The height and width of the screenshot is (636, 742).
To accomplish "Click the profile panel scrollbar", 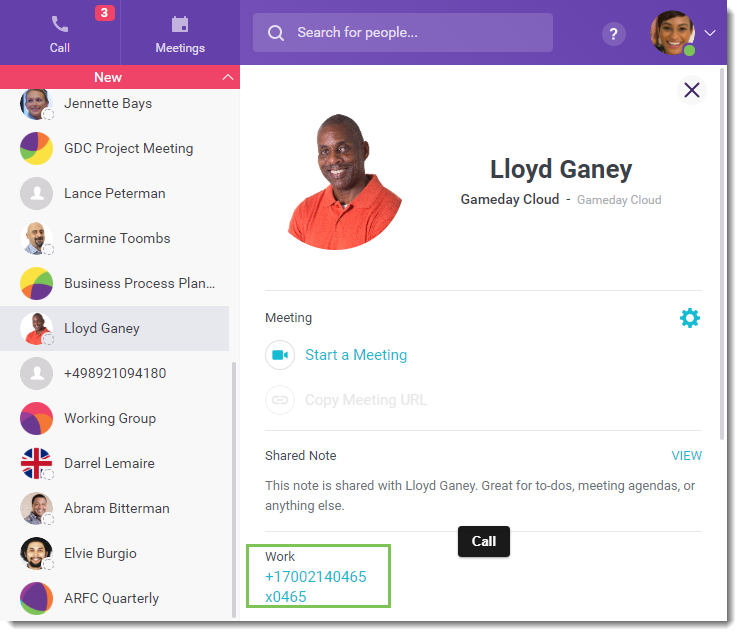I will pos(722,254).
